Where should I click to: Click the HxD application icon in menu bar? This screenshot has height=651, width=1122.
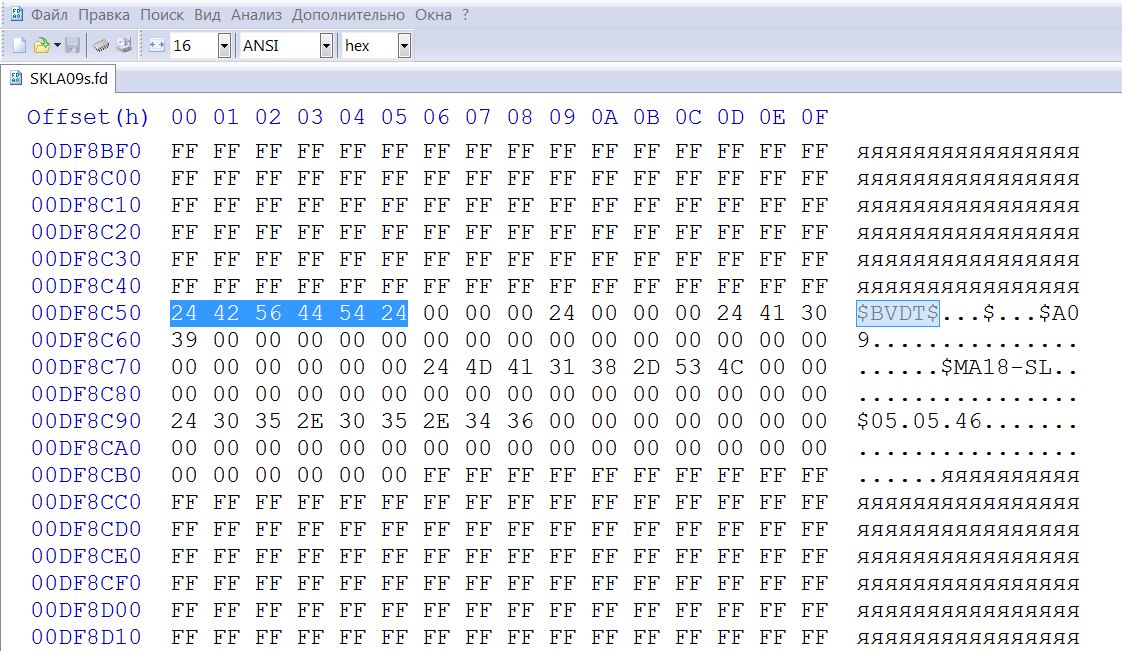pos(16,14)
